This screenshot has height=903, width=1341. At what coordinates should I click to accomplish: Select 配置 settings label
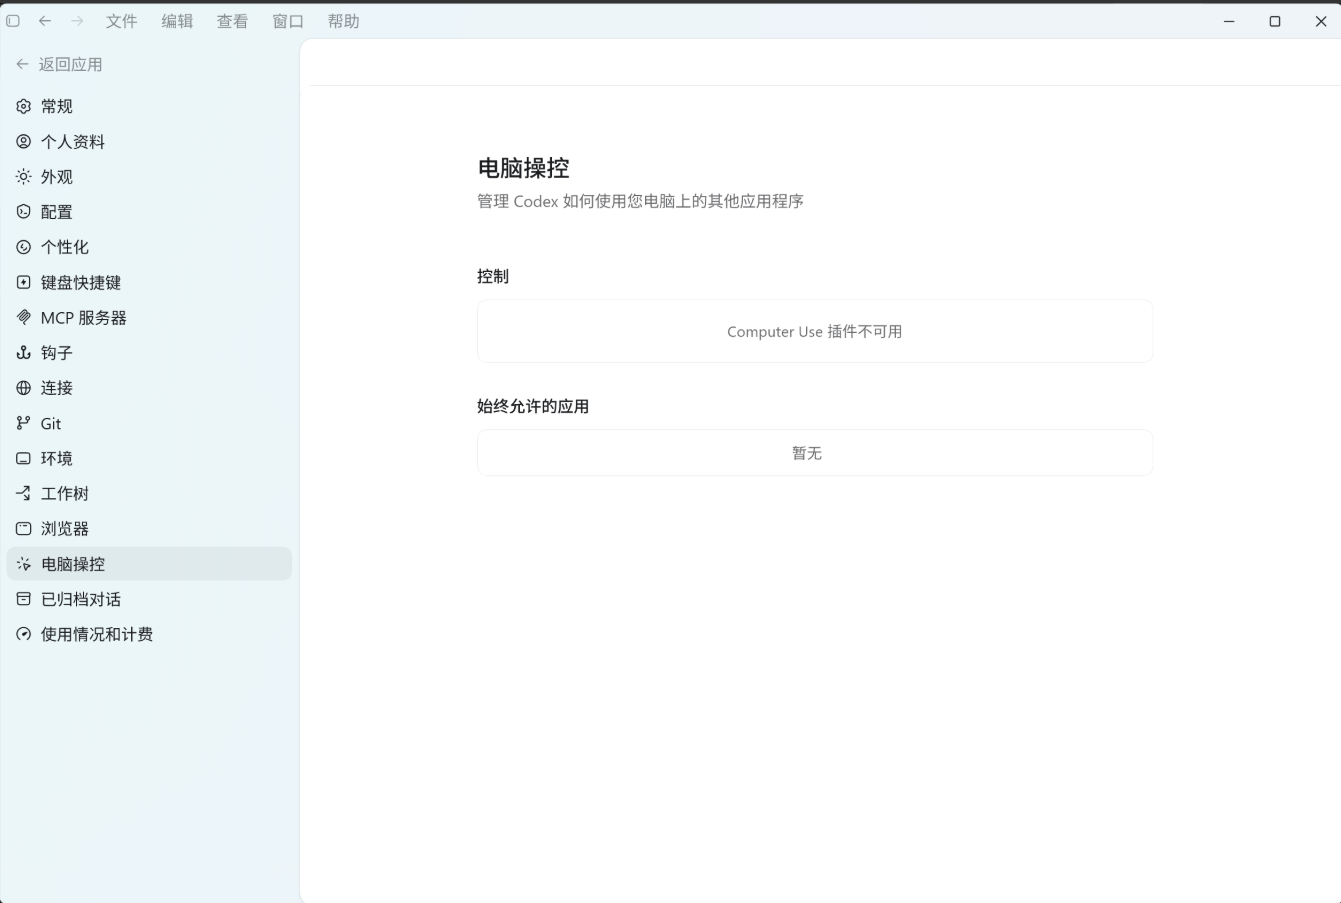(57, 212)
